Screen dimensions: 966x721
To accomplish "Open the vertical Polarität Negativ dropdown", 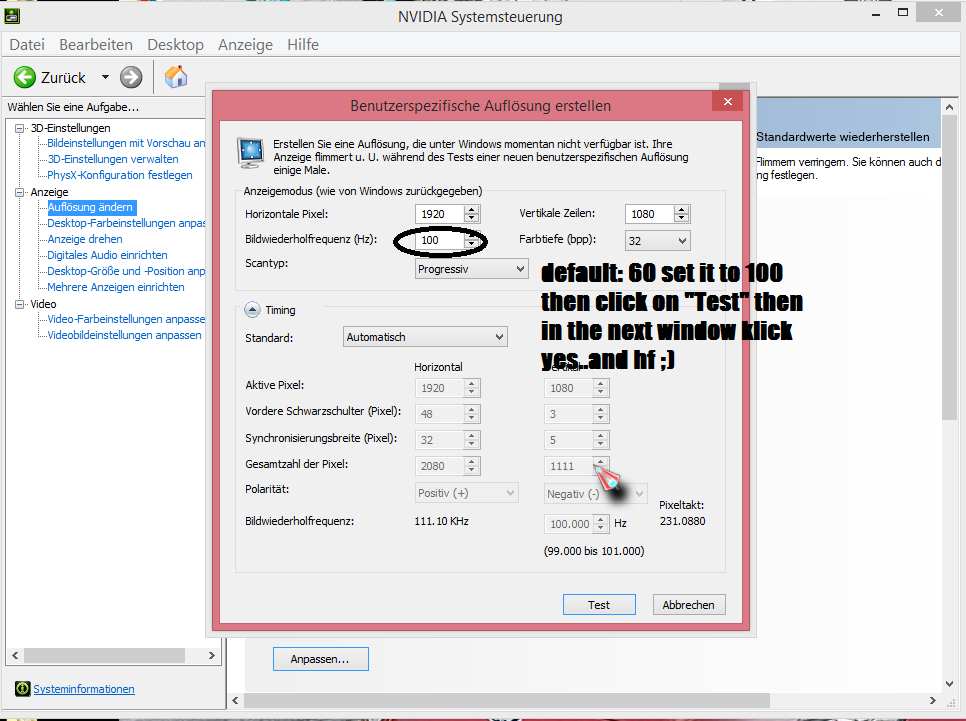I will click(x=595, y=494).
